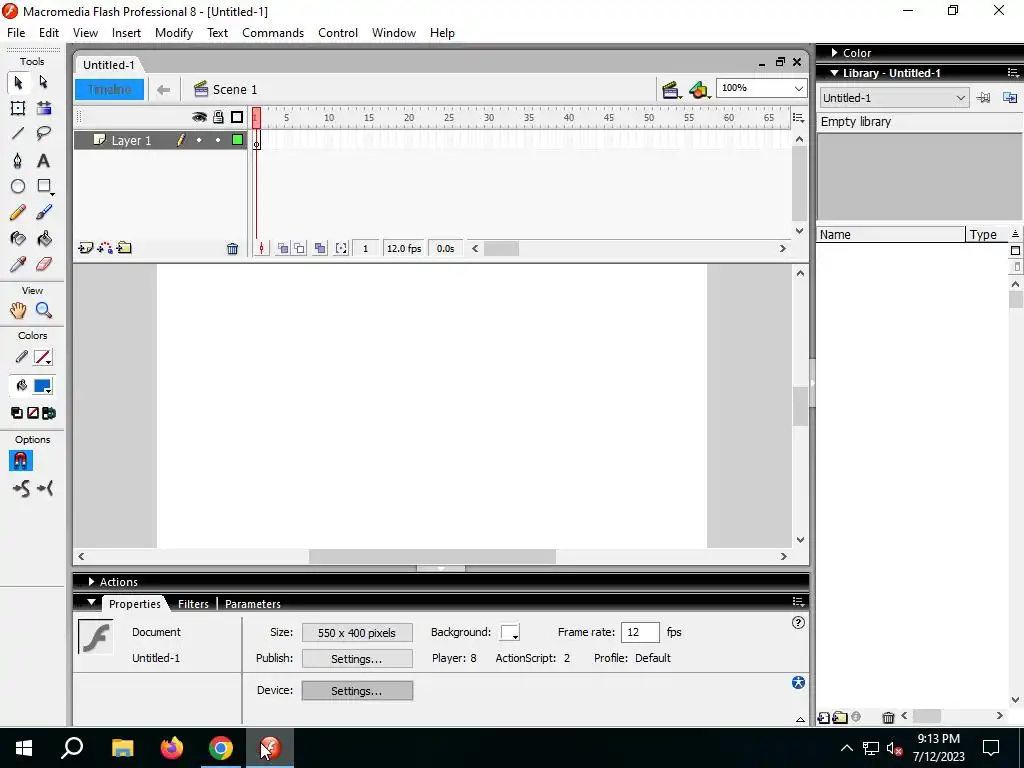Screen dimensions: 1024x768
Task: Select the Free Transform tool
Action: (x=18, y=108)
